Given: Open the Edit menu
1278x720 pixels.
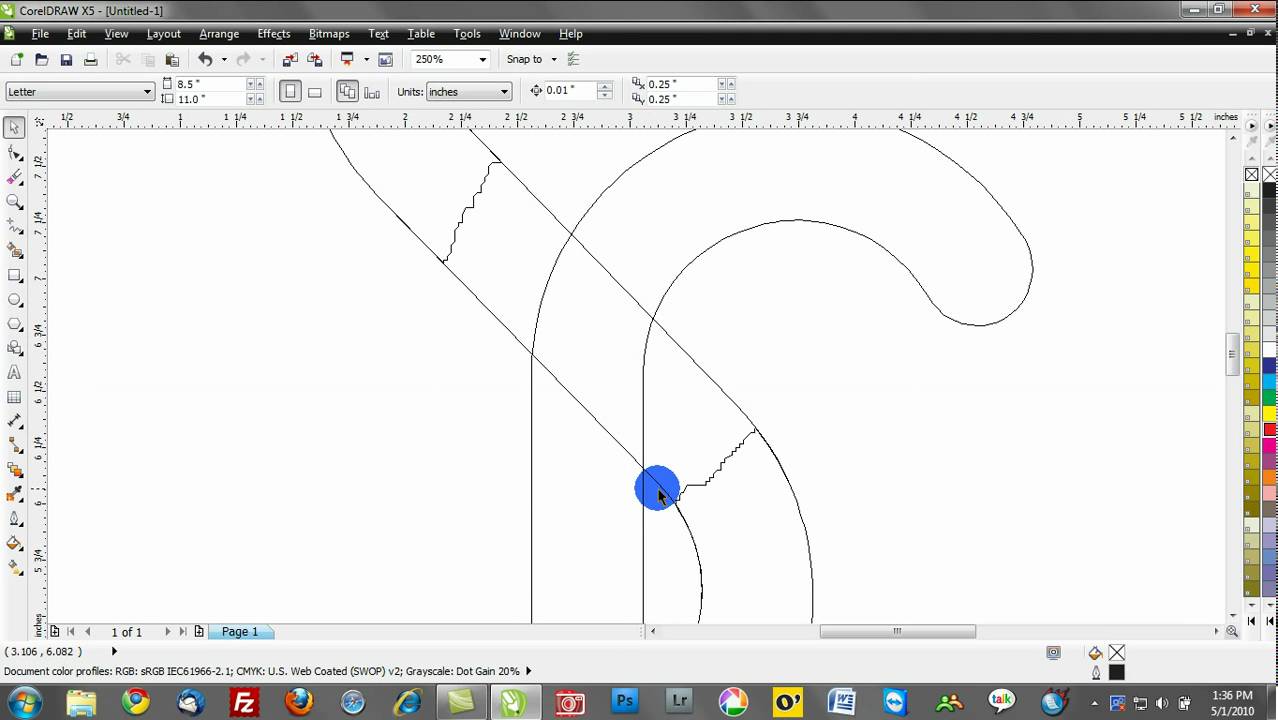Looking at the screenshot, I should point(77,34).
